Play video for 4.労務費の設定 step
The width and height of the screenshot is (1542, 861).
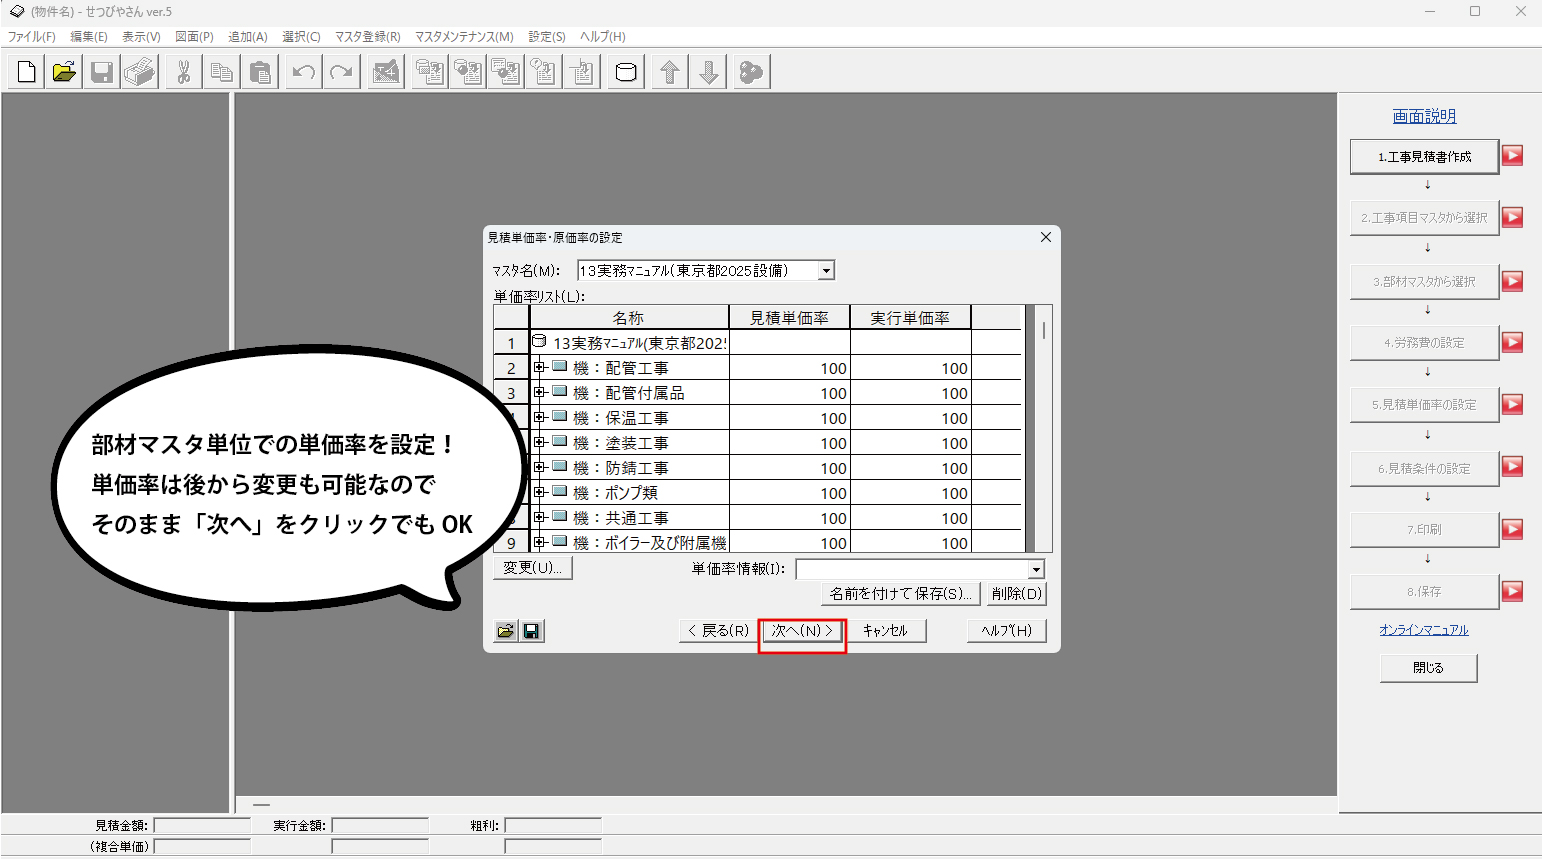(x=1512, y=342)
